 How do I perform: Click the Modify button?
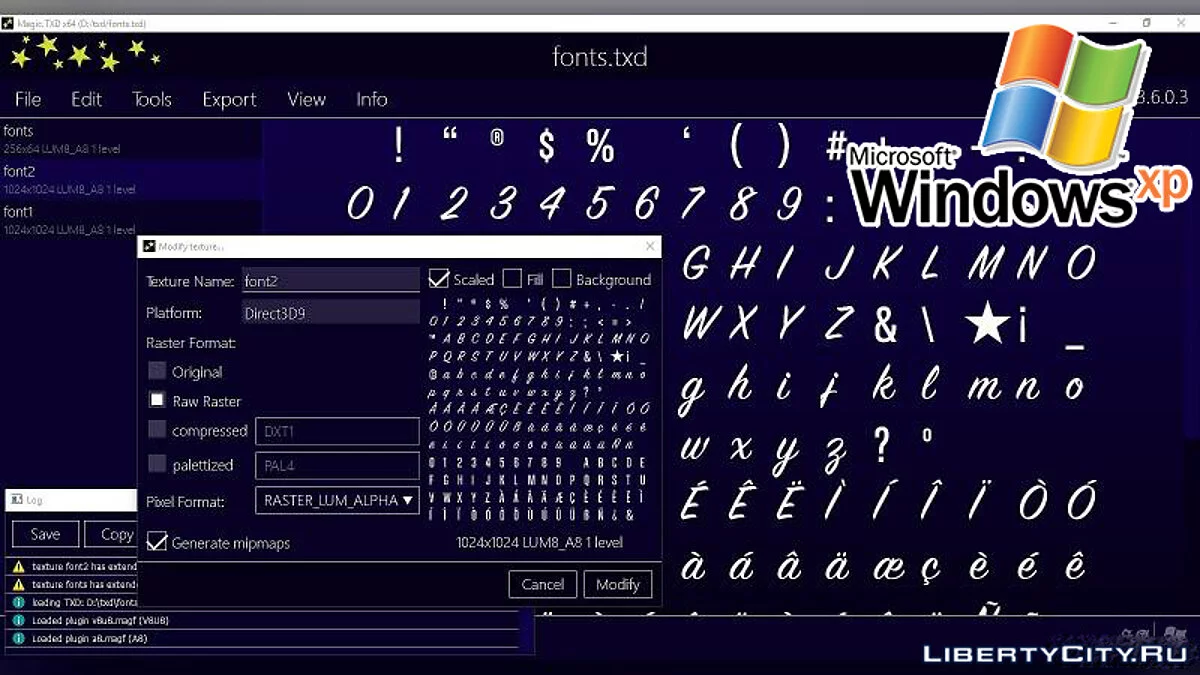pyautogui.click(x=618, y=584)
